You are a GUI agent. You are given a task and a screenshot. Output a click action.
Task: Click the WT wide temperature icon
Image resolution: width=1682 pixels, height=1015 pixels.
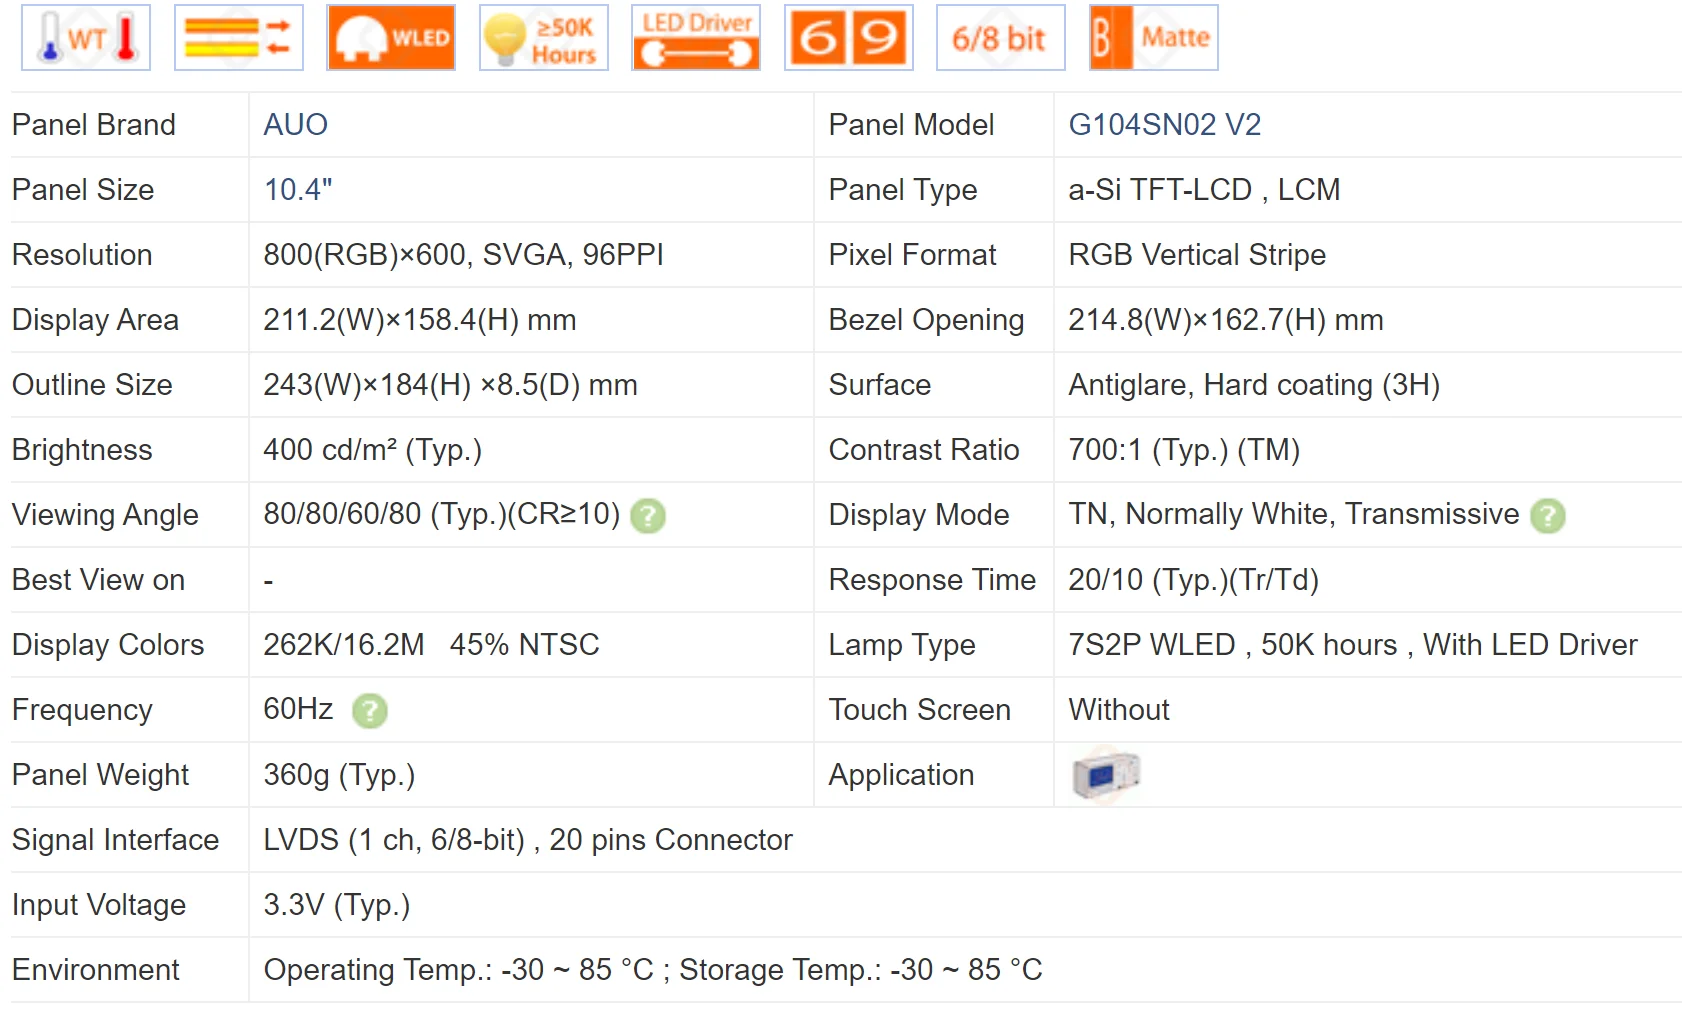(x=86, y=38)
